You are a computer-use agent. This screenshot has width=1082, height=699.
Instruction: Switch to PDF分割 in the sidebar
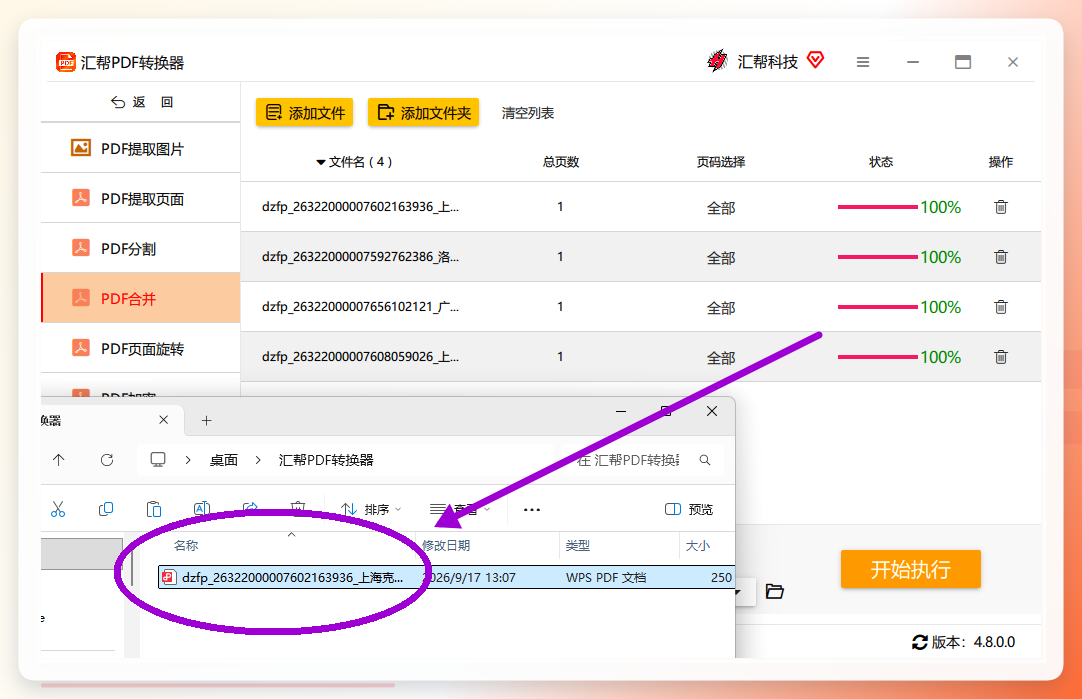click(141, 248)
